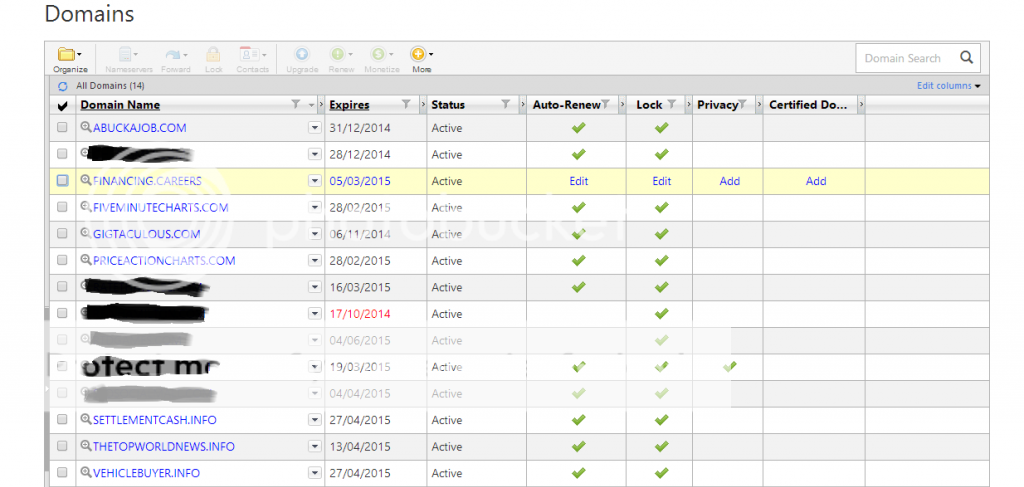Open the dropdown arrow for ABUCKAJOB.COM

(x=315, y=128)
